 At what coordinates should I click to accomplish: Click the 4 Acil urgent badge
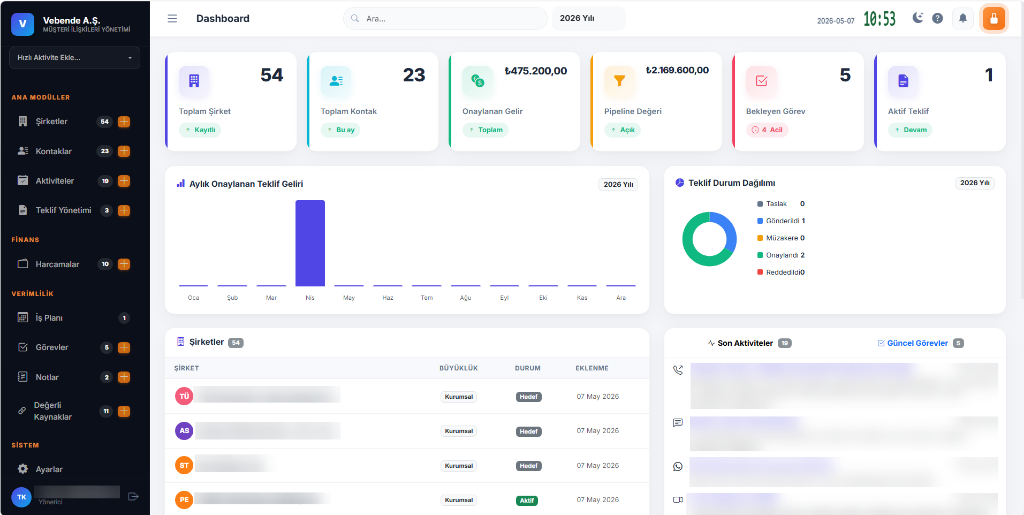coord(767,130)
